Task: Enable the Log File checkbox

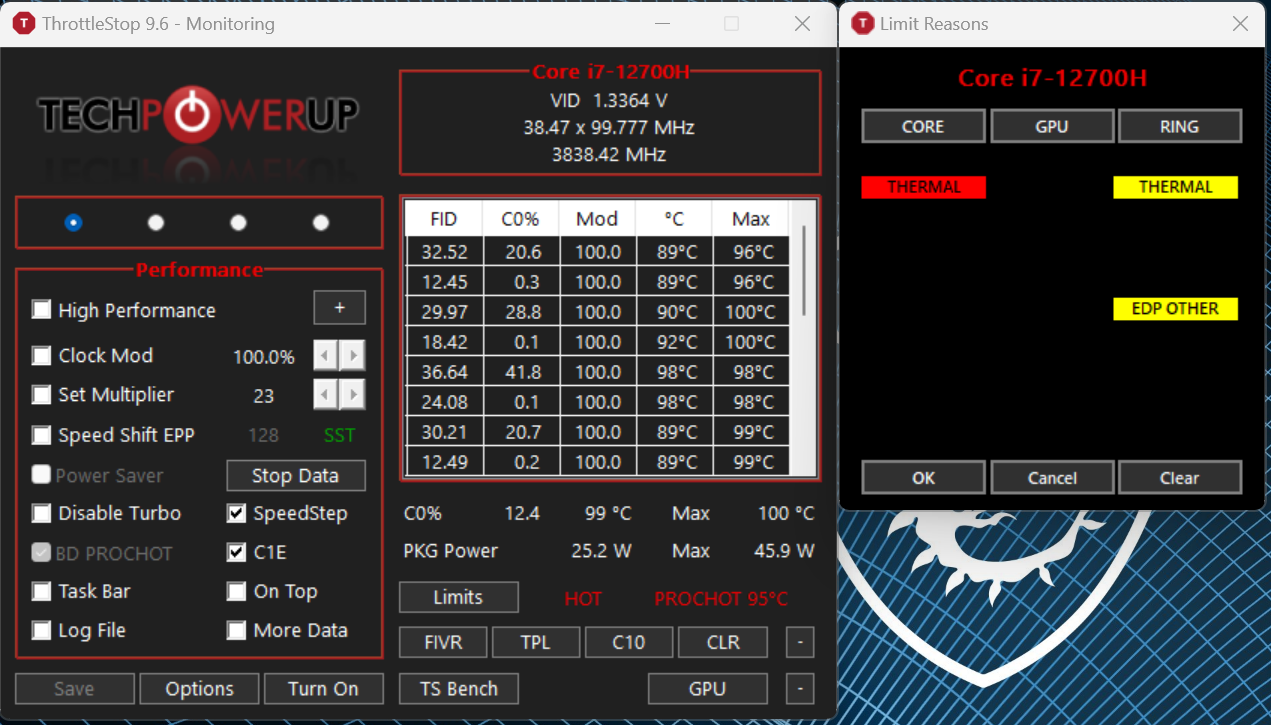Action: [x=41, y=630]
